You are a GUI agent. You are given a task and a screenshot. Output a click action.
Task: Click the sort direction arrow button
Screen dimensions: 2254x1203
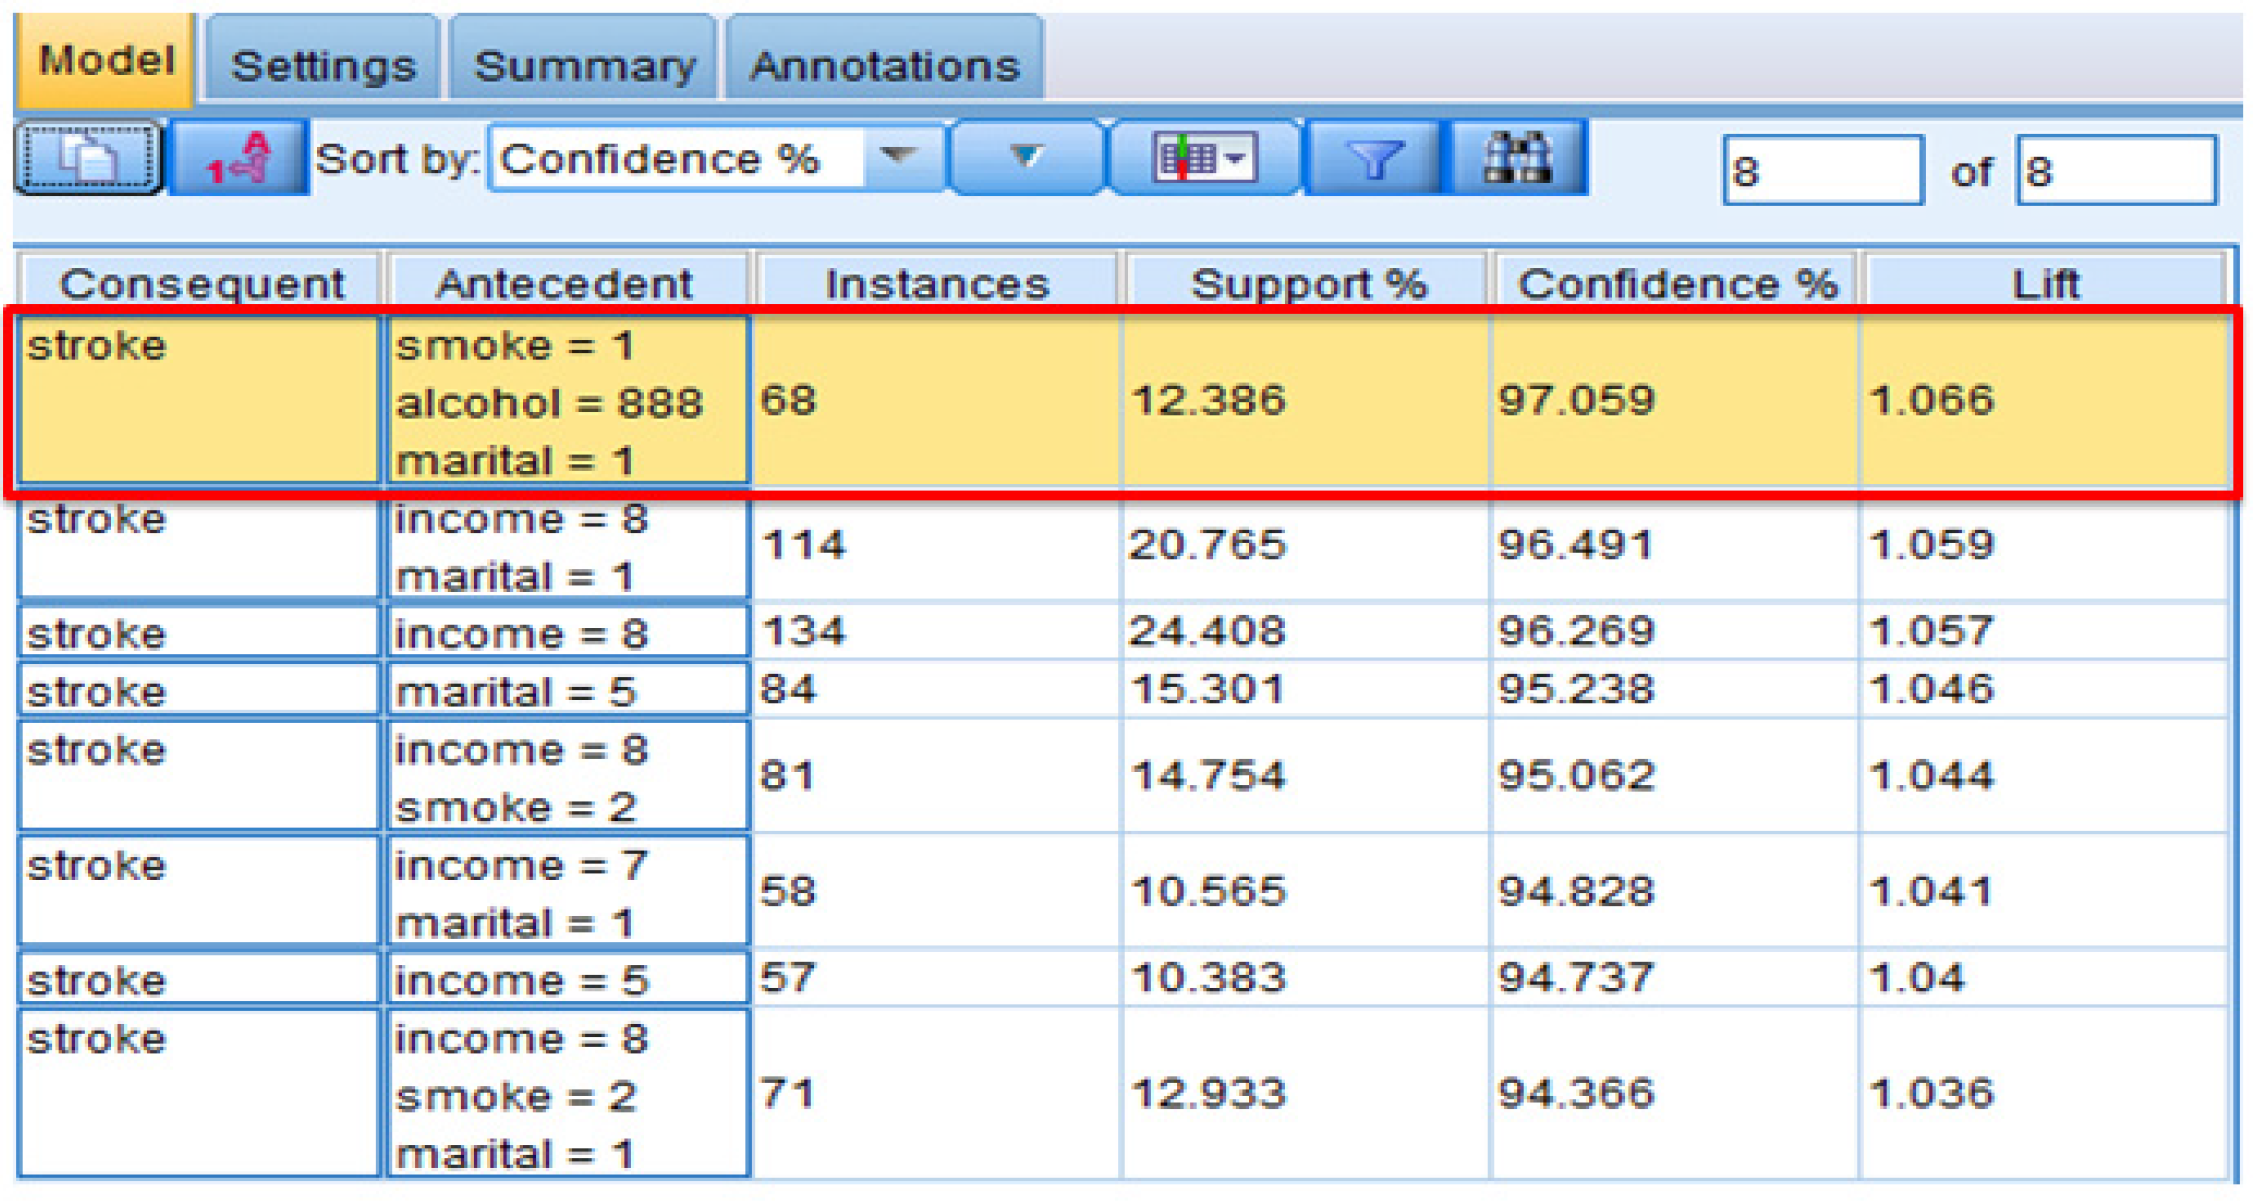(x=1026, y=157)
